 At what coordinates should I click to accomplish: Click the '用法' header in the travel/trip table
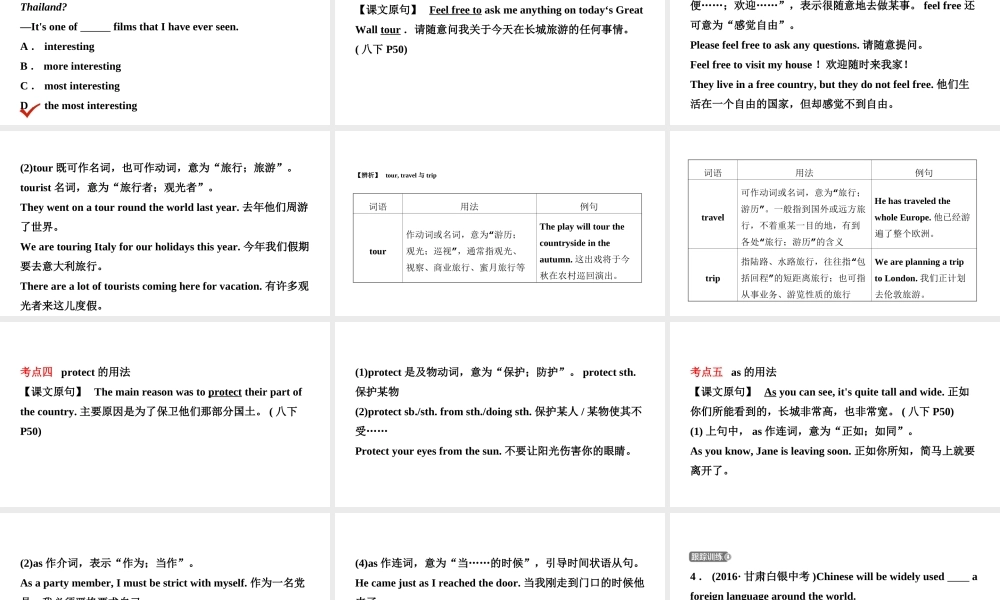coord(804,173)
